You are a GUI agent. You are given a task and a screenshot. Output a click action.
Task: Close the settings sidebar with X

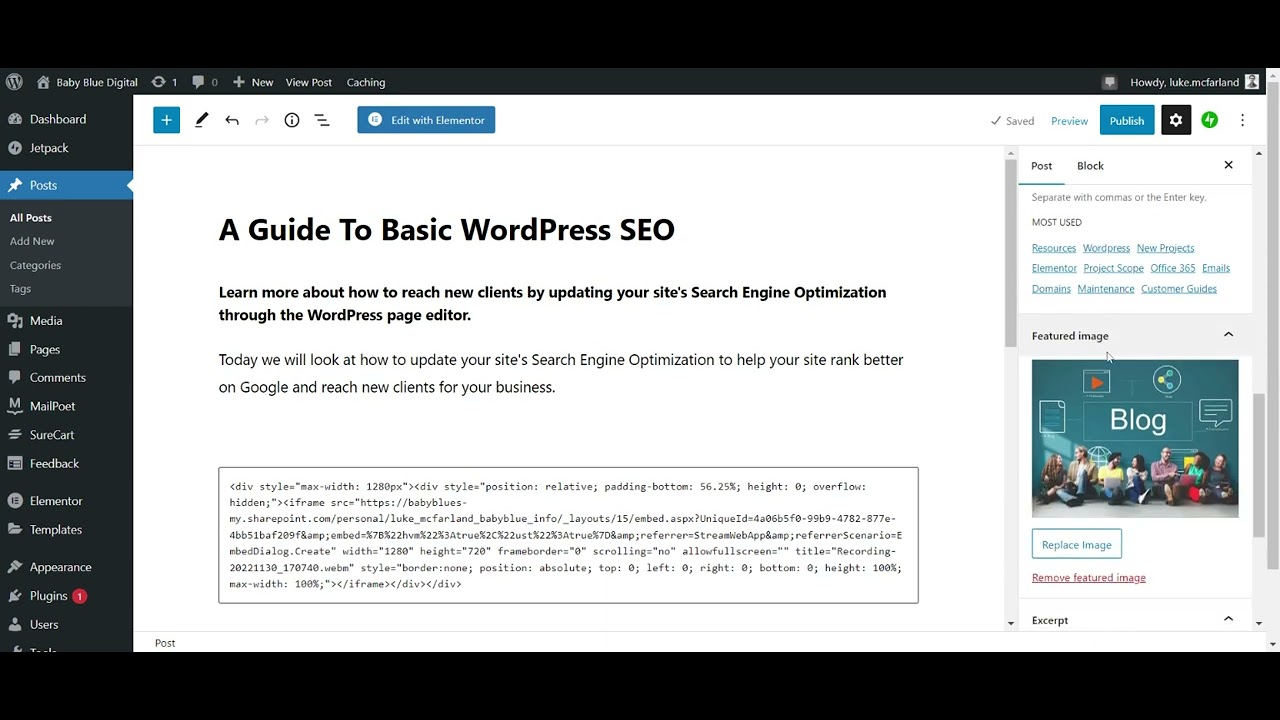pos(1229,165)
